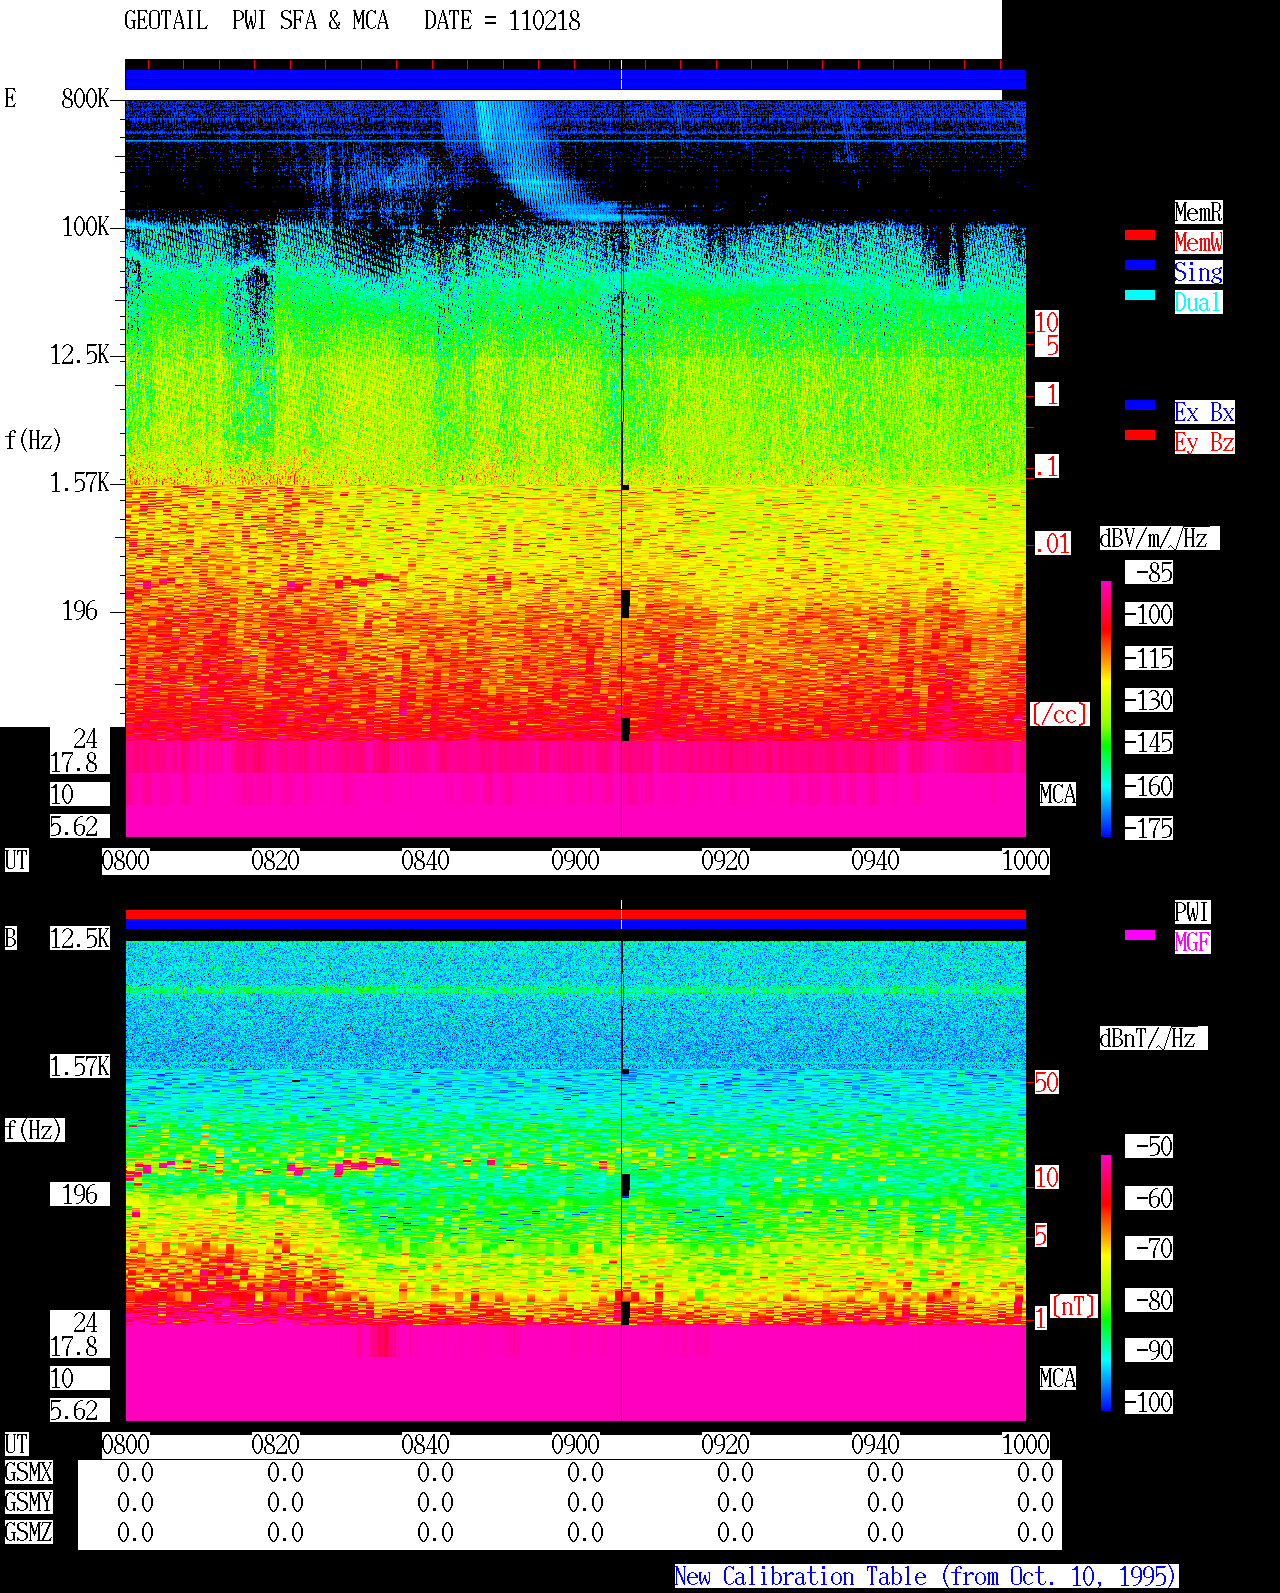Screen dimensions: 1280x1593
Task: Click the 1.57K label on B frequency axis
Action: click(80, 1067)
